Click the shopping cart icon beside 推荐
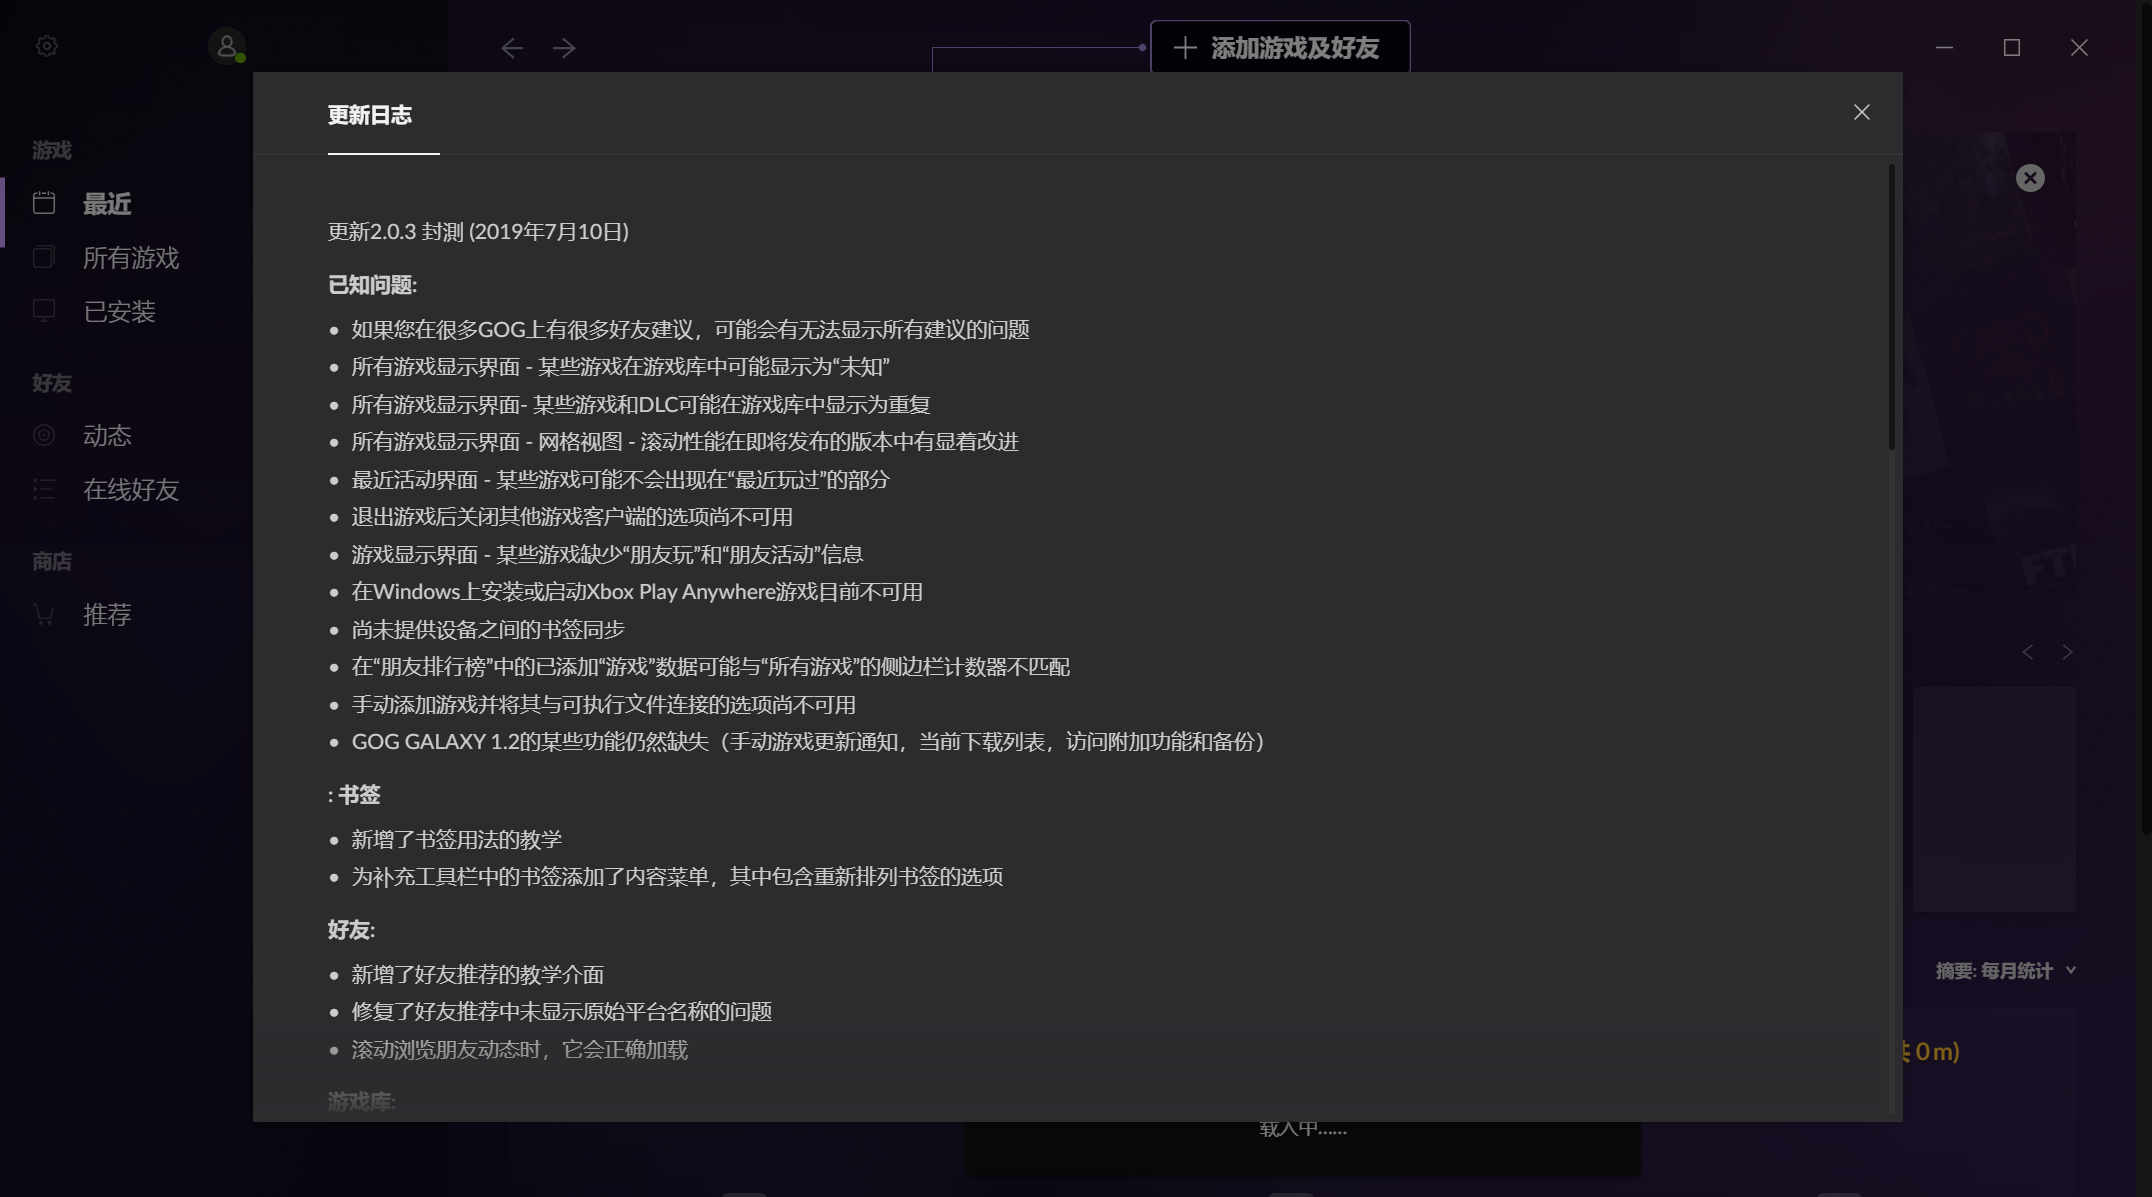 point(44,614)
